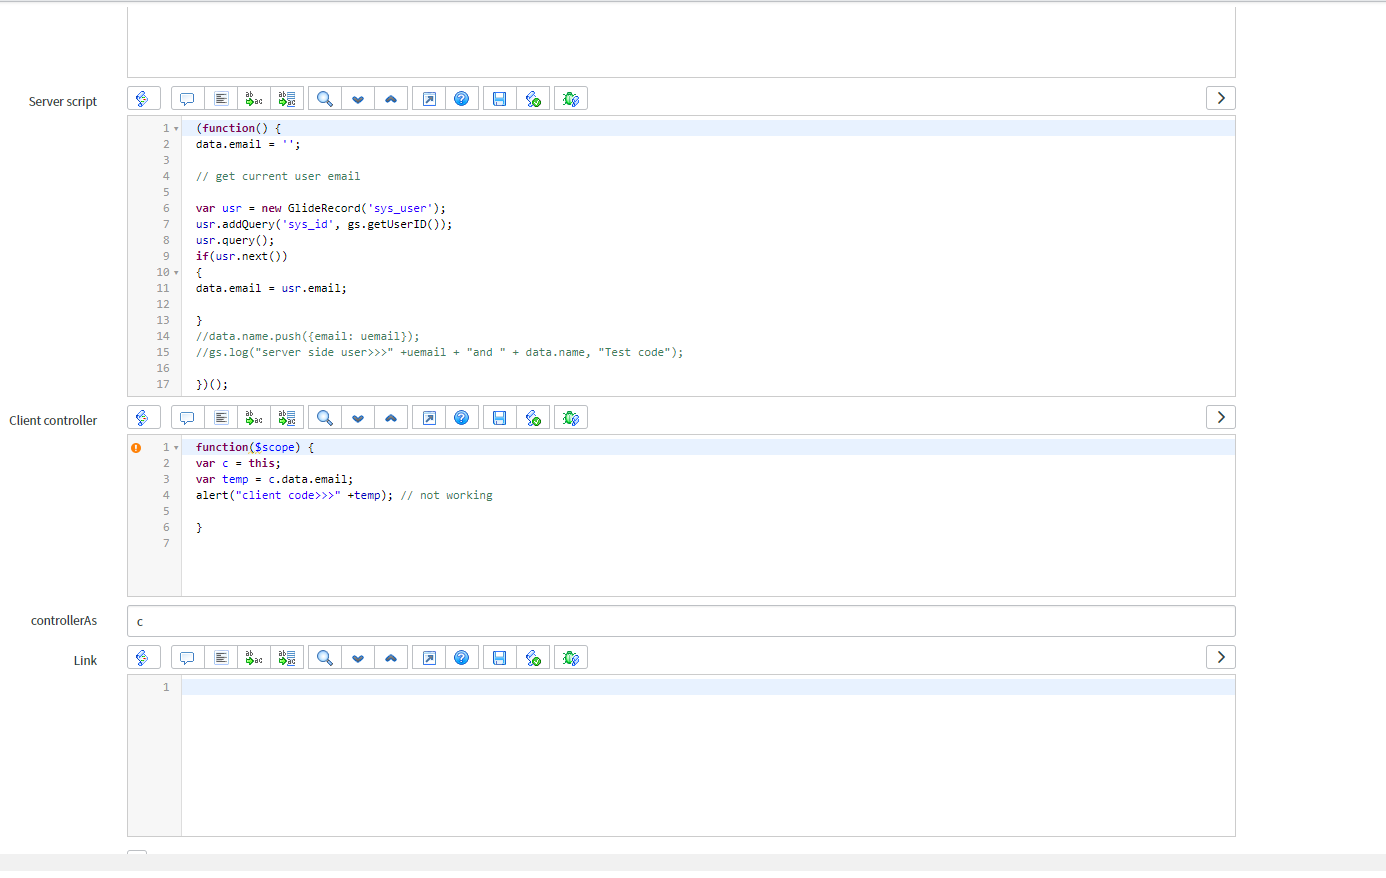Click the 'usr.query();' code line
This screenshot has height=878, width=1386.
tap(235, 240)
